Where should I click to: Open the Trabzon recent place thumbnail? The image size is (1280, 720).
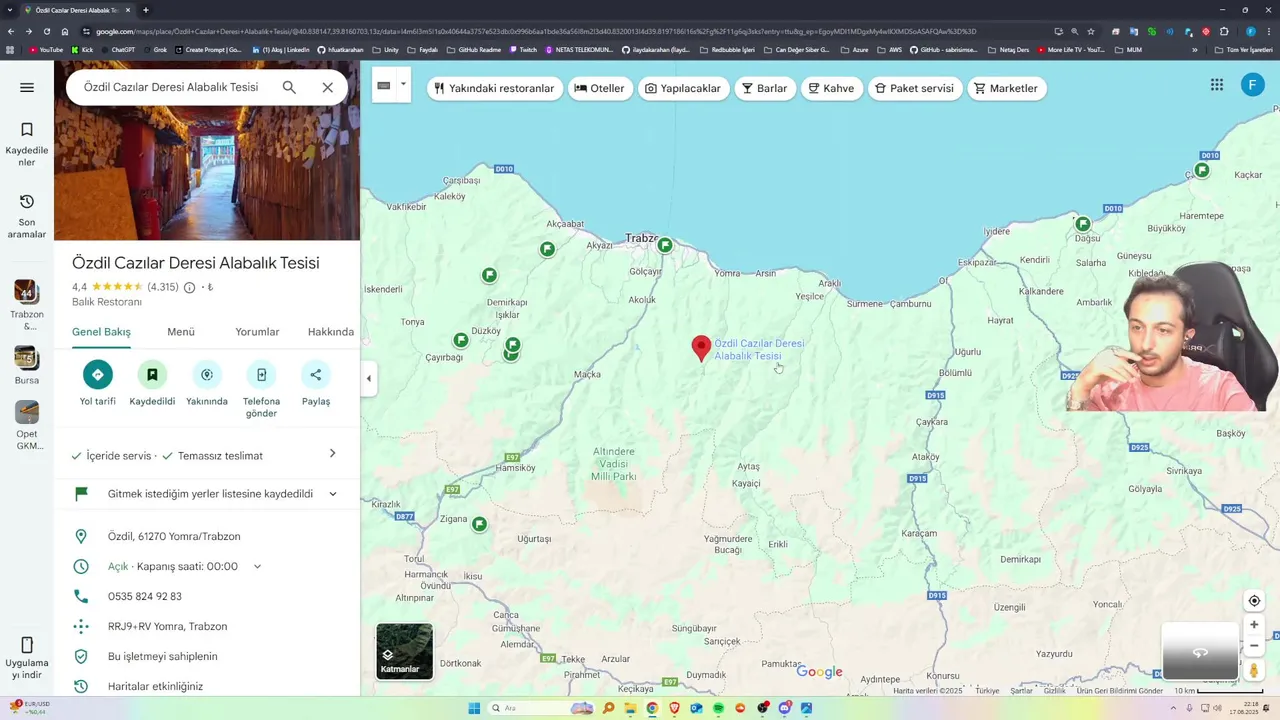[27, 291]
